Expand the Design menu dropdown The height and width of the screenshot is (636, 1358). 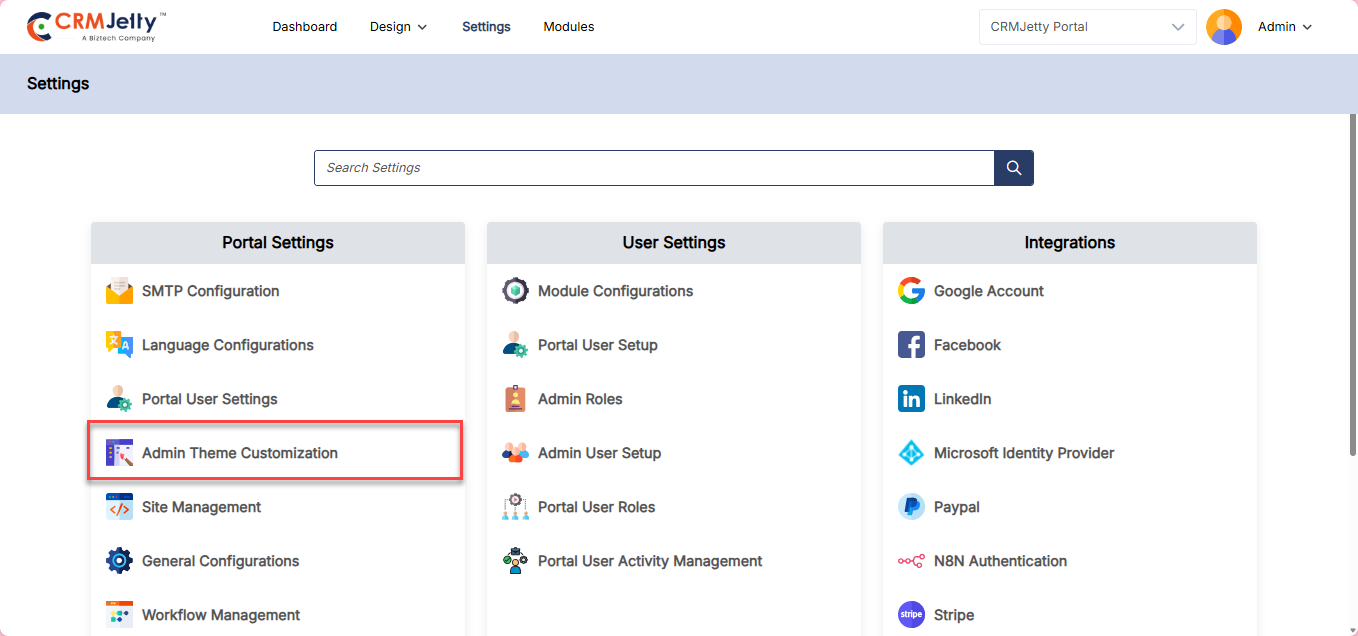click(x=398, y=27)
